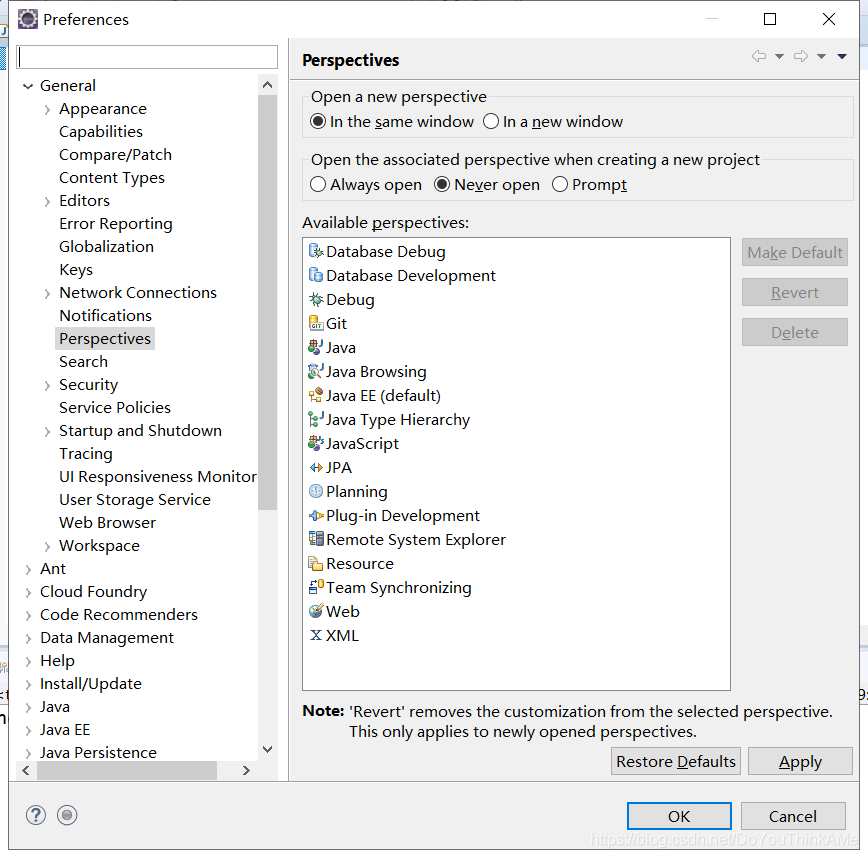
Task: Click the Git perspective icon
Action: pos(316,323)
